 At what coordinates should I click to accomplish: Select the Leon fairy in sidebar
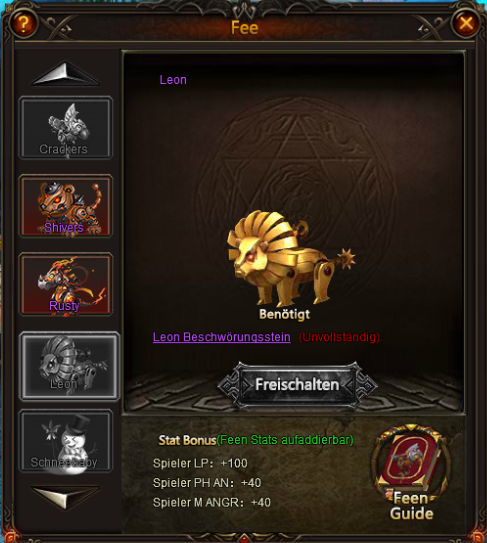click(x=69, y=366)
